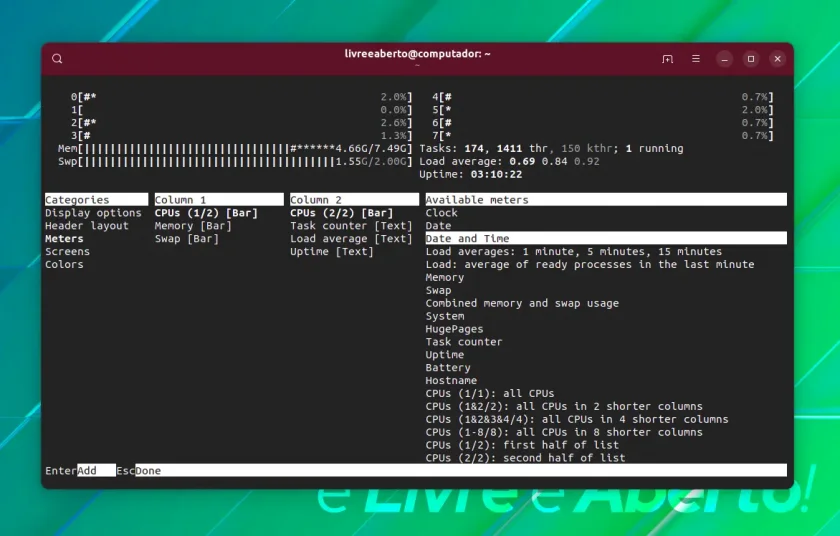840x536 pixels.
Task: Click the Column 2 header
Action: click(355, 199)
